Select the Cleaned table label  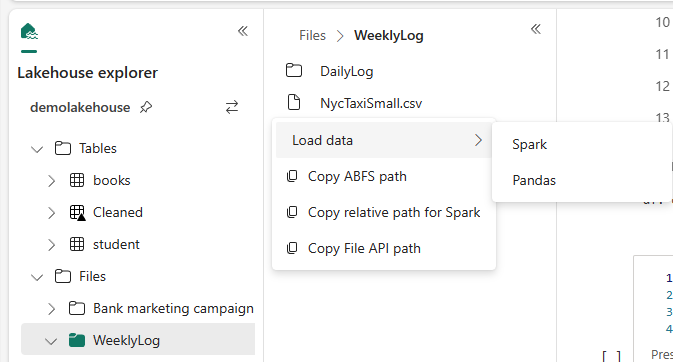(x=118, y=212)
